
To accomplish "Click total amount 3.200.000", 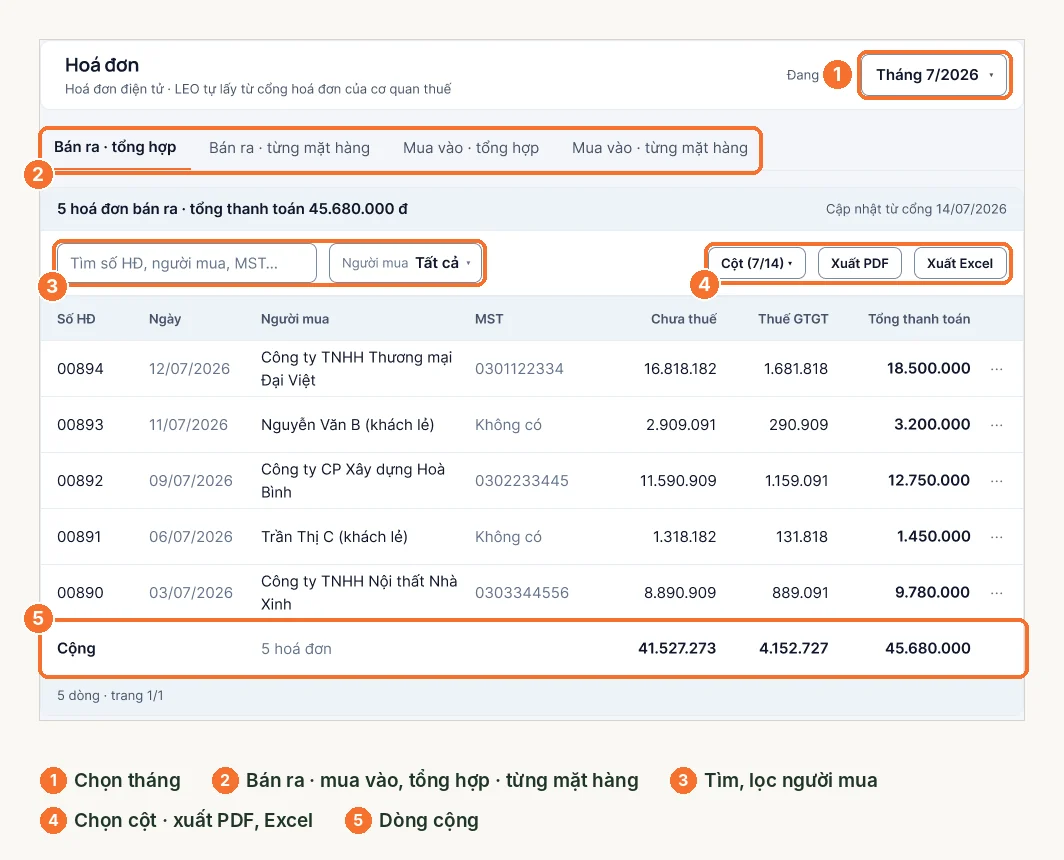I will coord(932,425).
